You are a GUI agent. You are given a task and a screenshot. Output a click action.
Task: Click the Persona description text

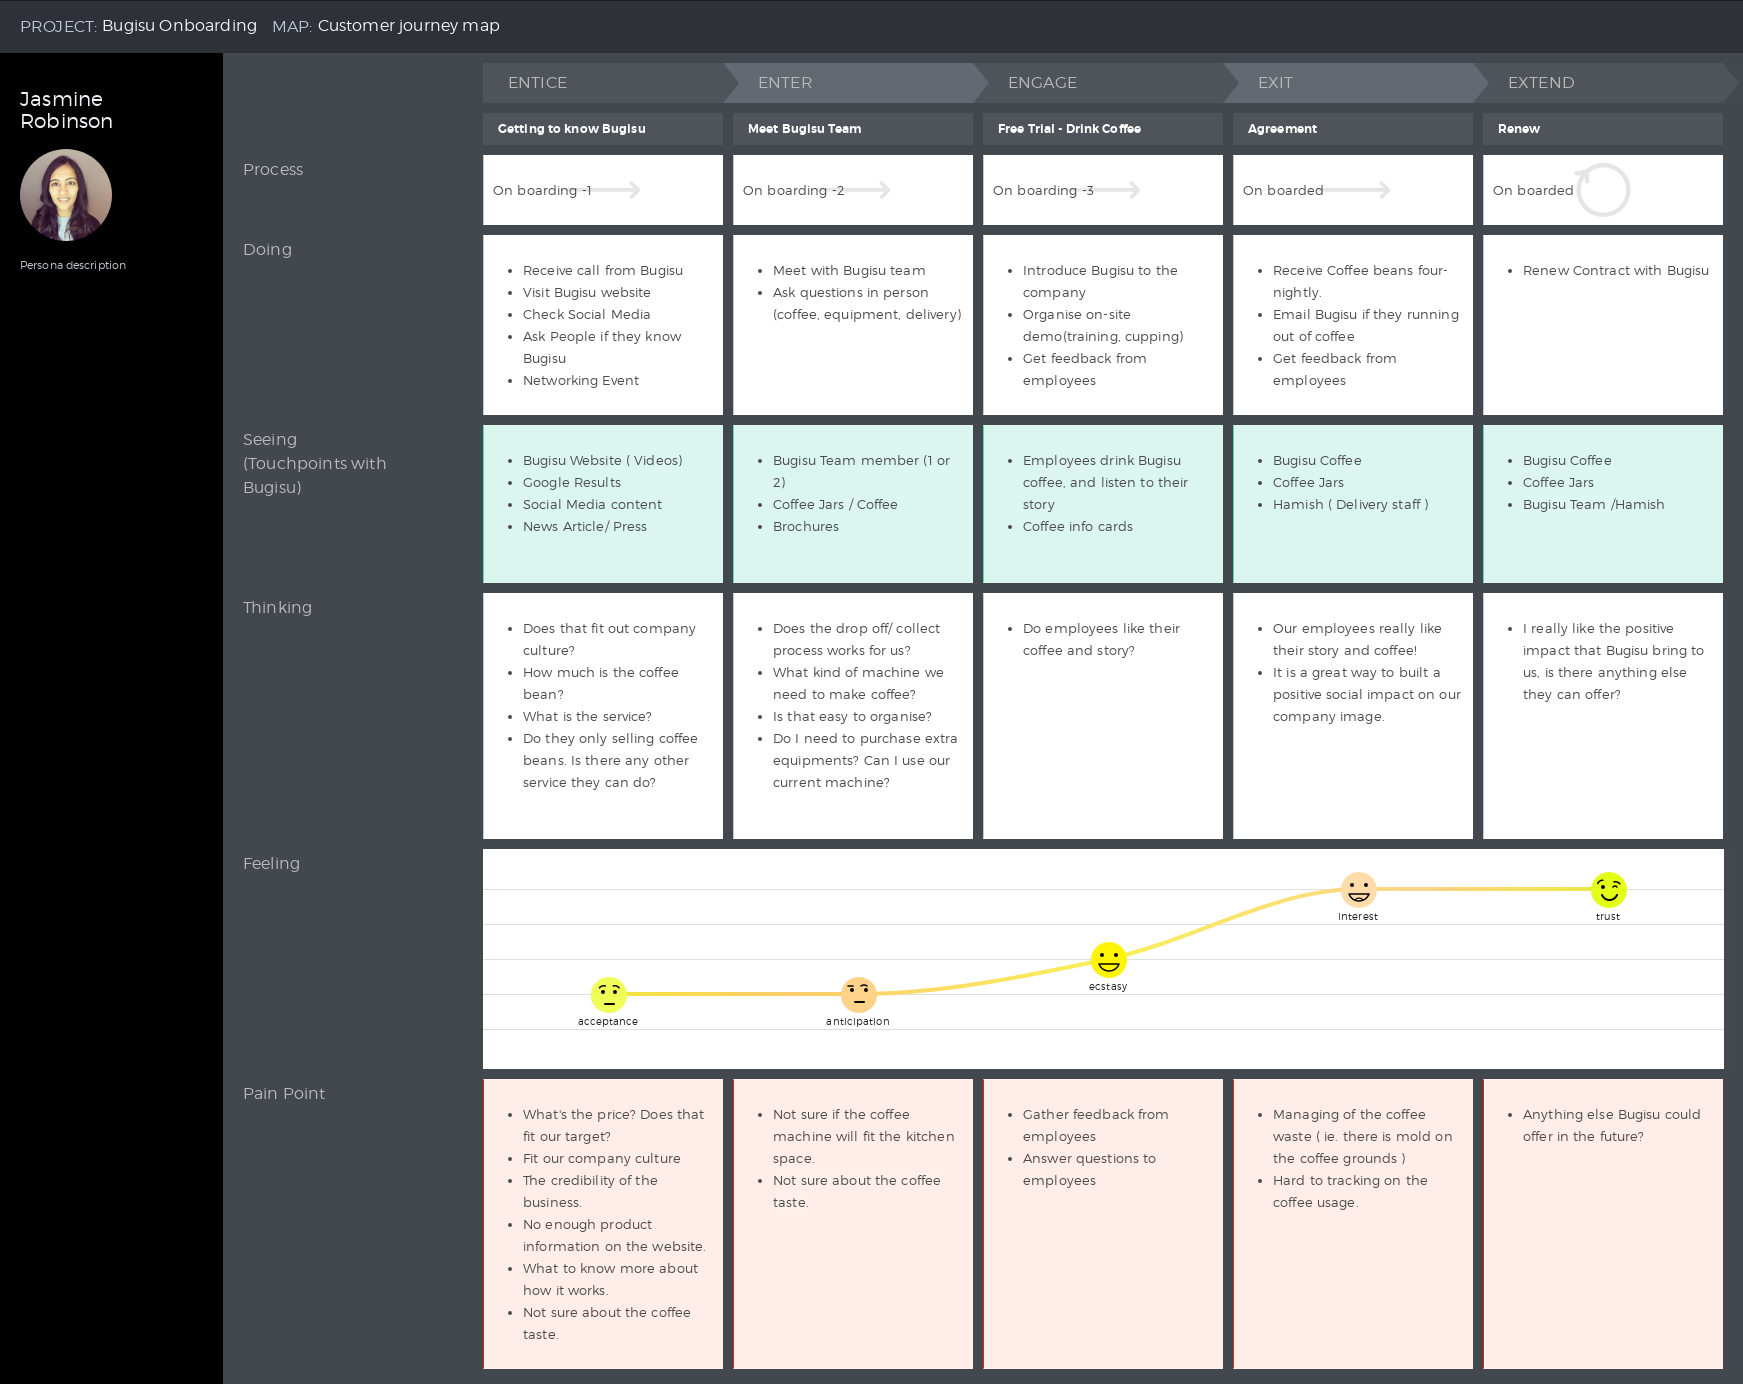tap(73, 265)
